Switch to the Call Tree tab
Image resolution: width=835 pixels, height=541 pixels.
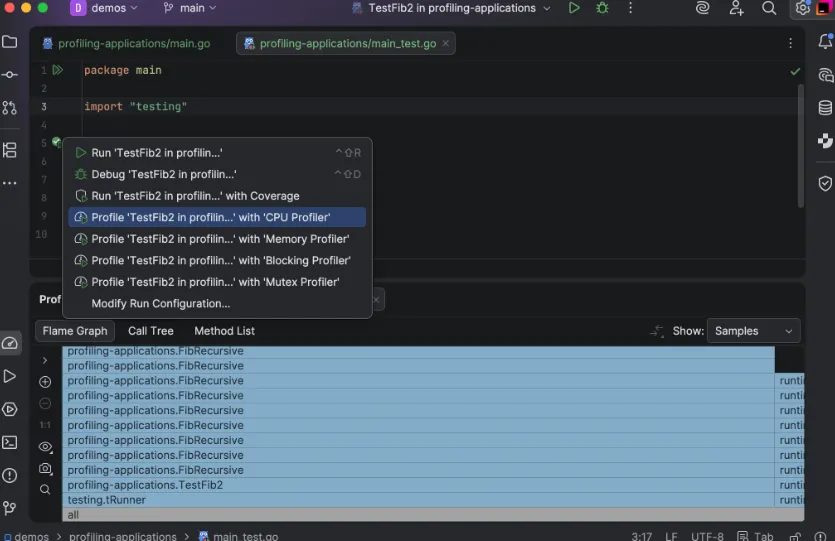click(150, 331)
